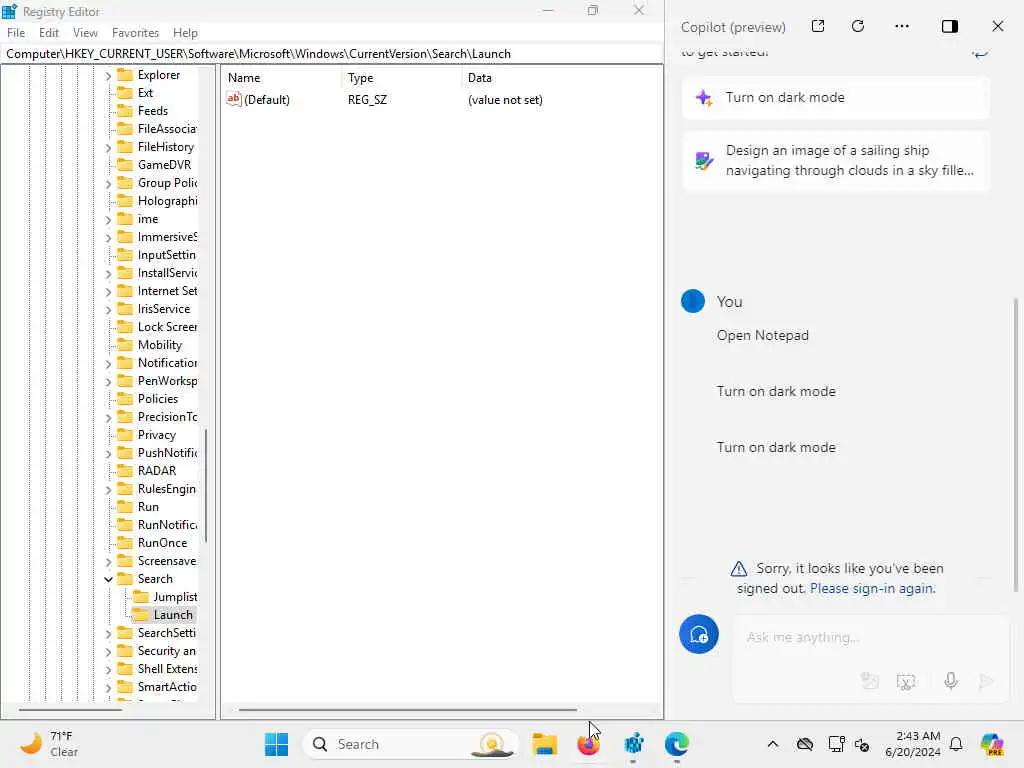Choose the sailing ship image suggestion
The width and height of the screenshot is (1024, 768).
point(836,161)
